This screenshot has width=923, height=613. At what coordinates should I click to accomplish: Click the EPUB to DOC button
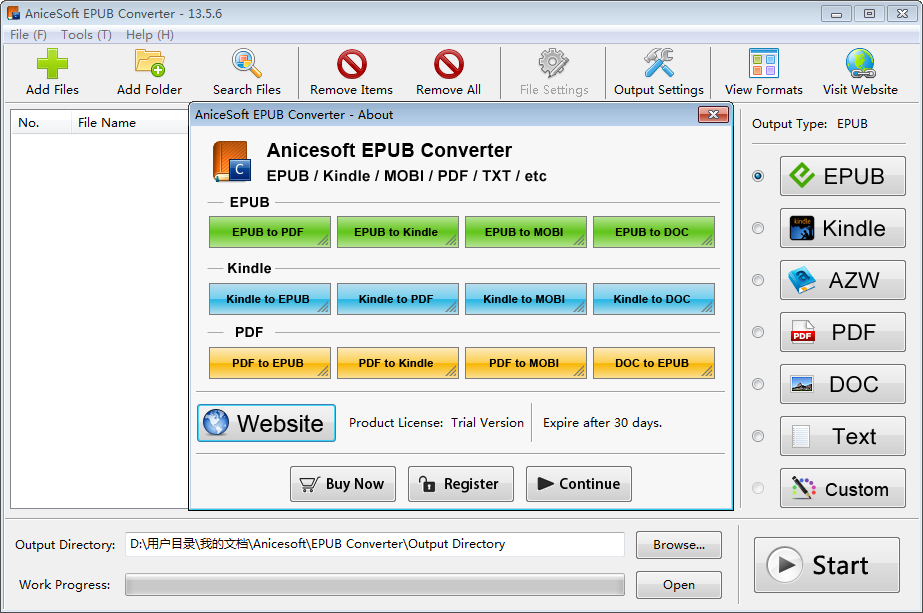click(654, 232)
